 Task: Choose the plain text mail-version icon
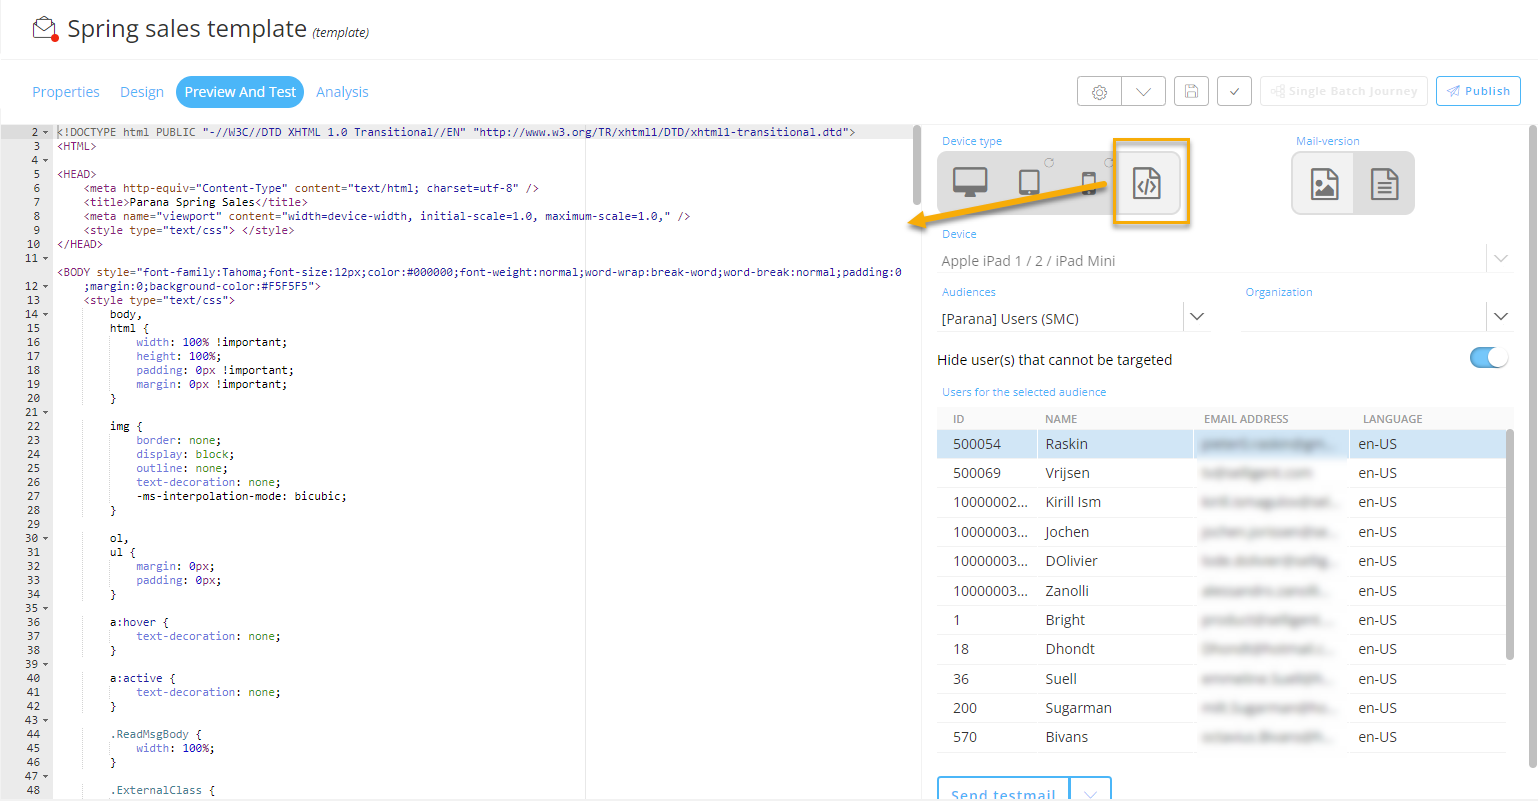click(x=1384, y=184)
